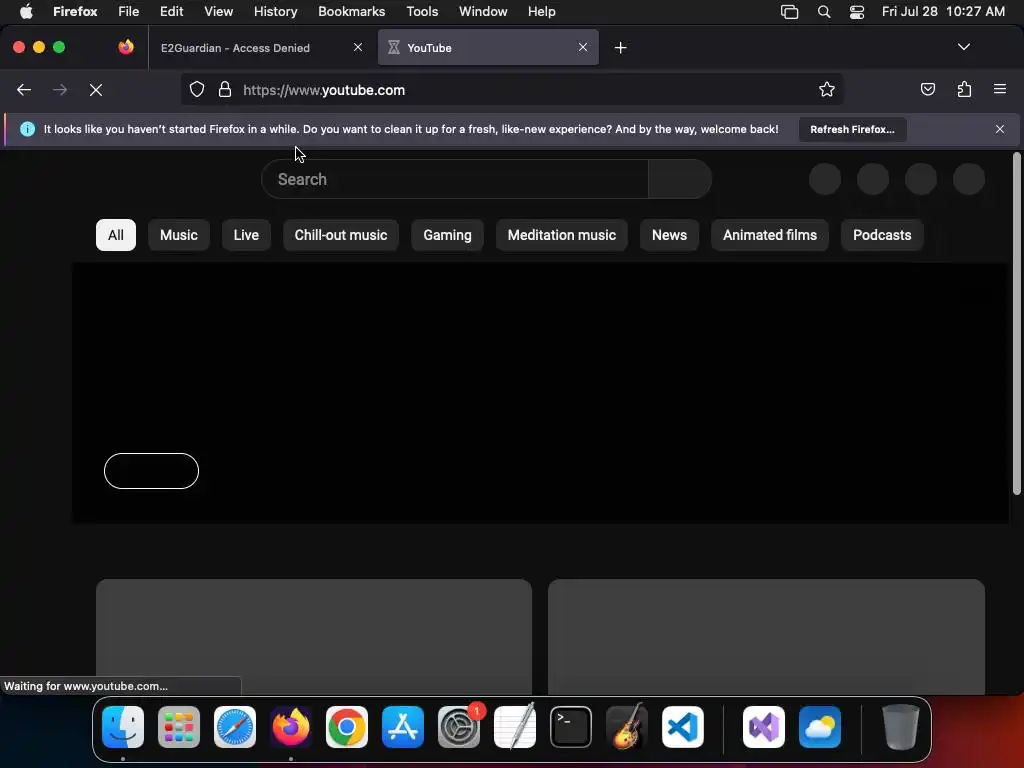Close the YouTube tab
The width and height of the screenshot is (1024, 768).
[x=583, y=47]
